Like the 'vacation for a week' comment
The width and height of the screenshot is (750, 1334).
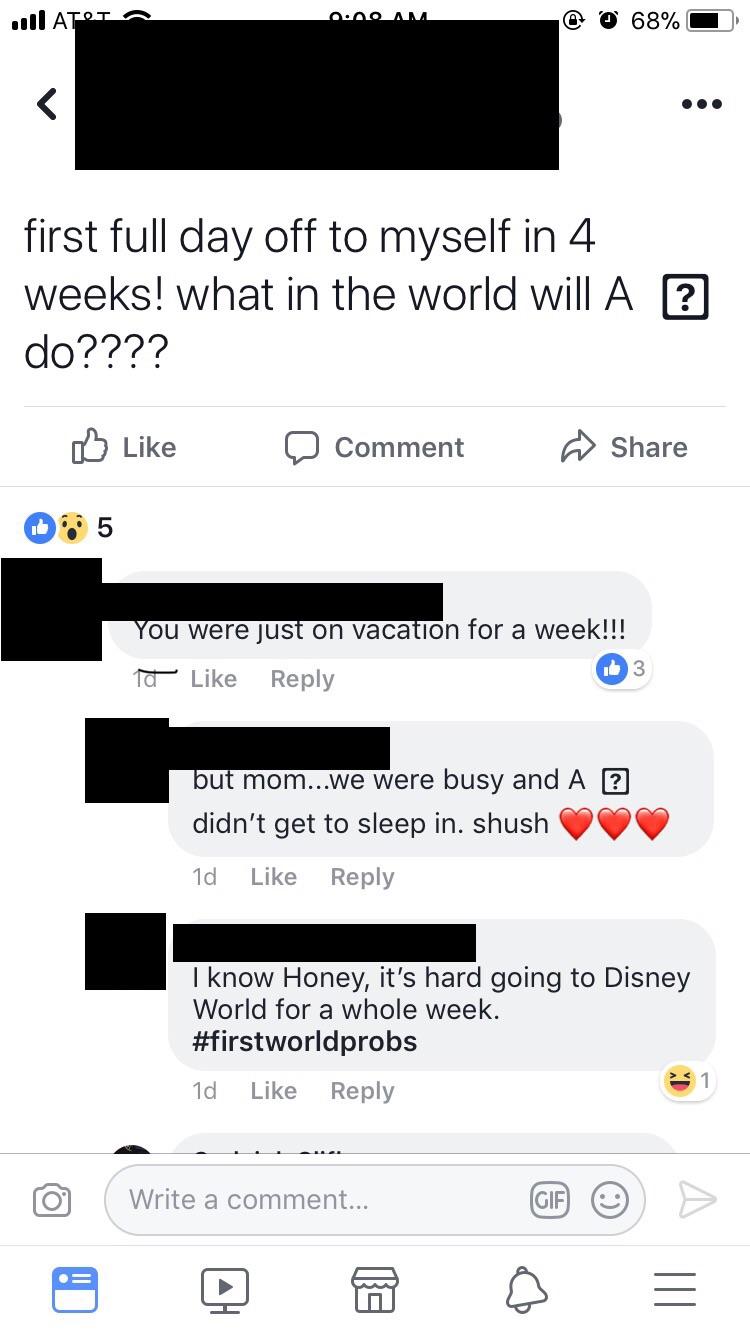[213, 679]
